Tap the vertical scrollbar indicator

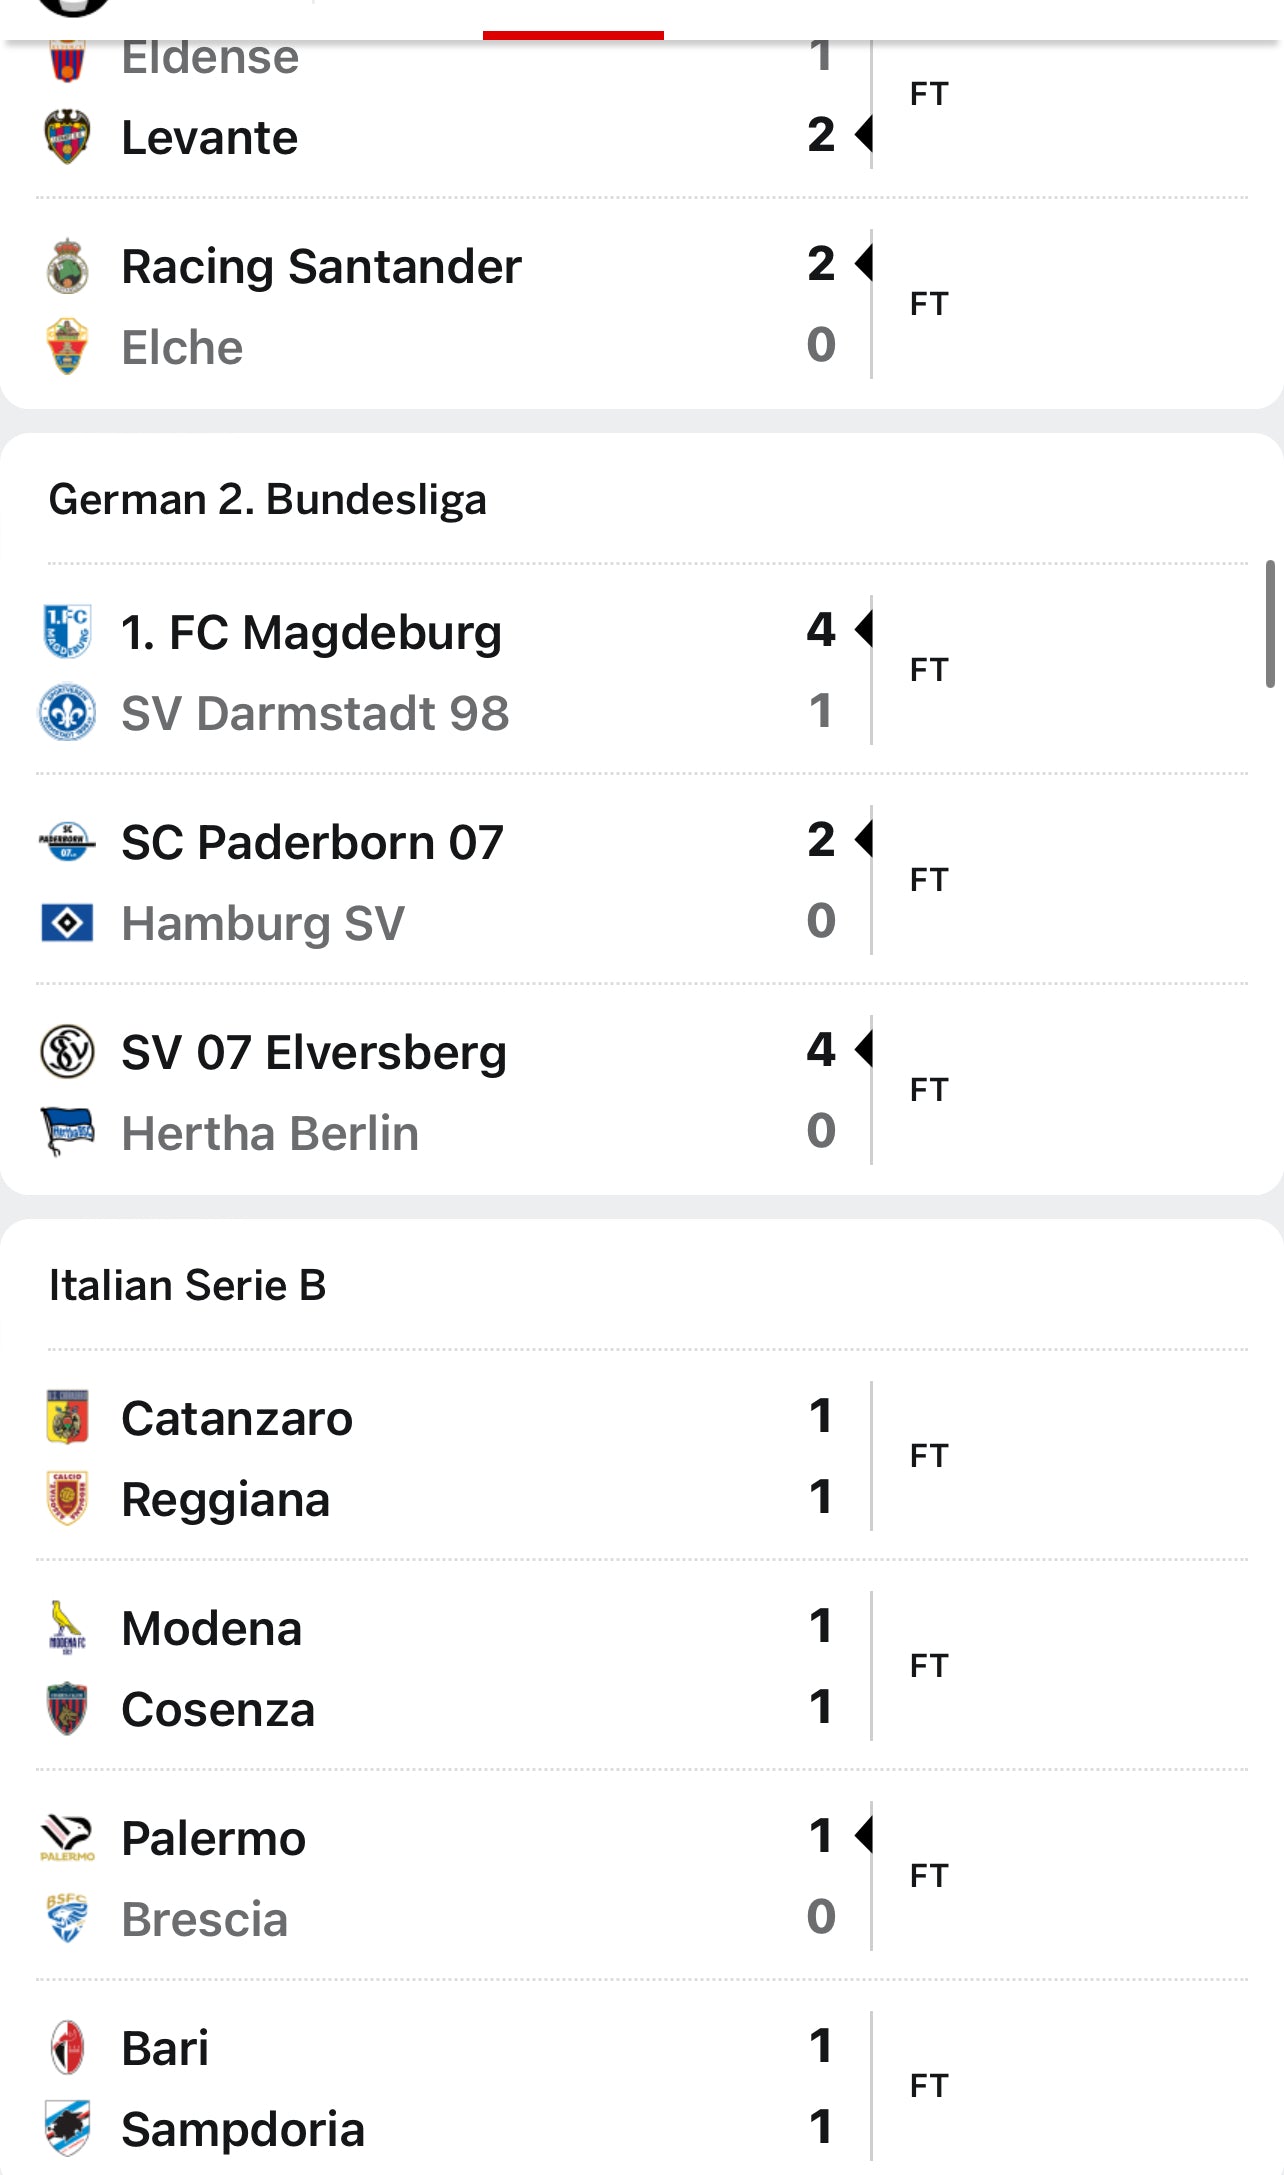pyautogui.click(x=1270, y=624)
